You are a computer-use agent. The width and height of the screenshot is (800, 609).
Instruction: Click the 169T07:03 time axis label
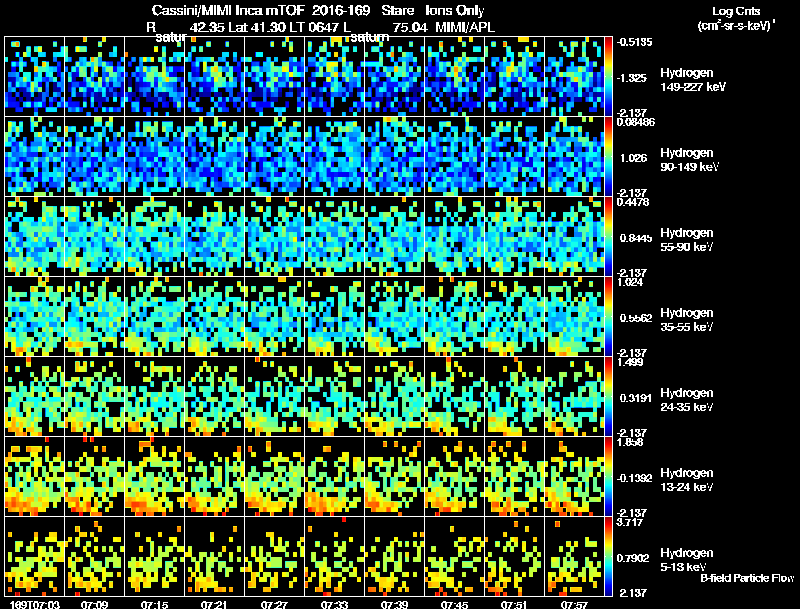35,604
